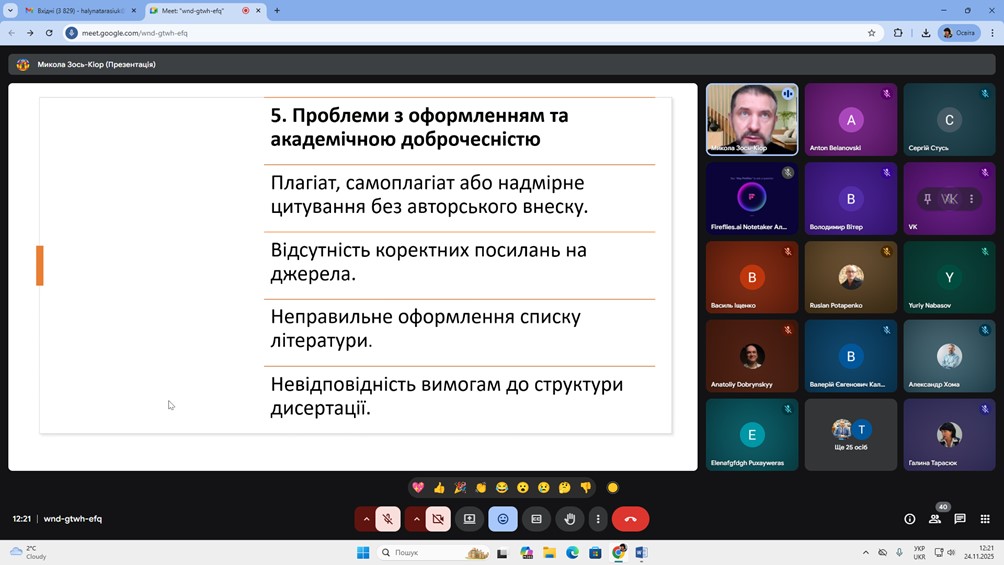The height and width of the screenshot is (565, 1004).
Task: Open meeting details info icon
Action: [909, 519]
